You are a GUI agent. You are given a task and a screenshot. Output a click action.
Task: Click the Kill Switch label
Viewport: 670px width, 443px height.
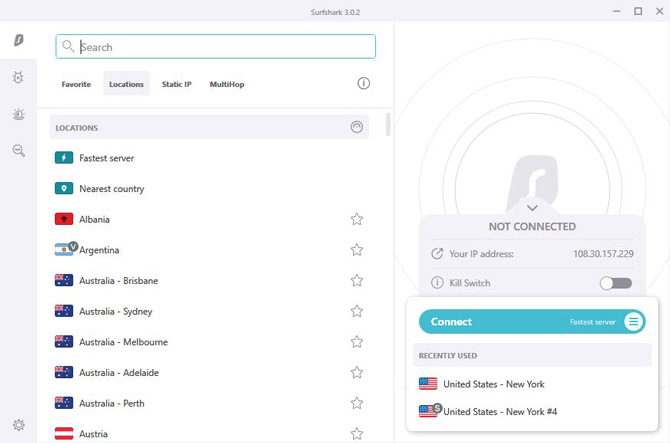click(x=470, y=283)
